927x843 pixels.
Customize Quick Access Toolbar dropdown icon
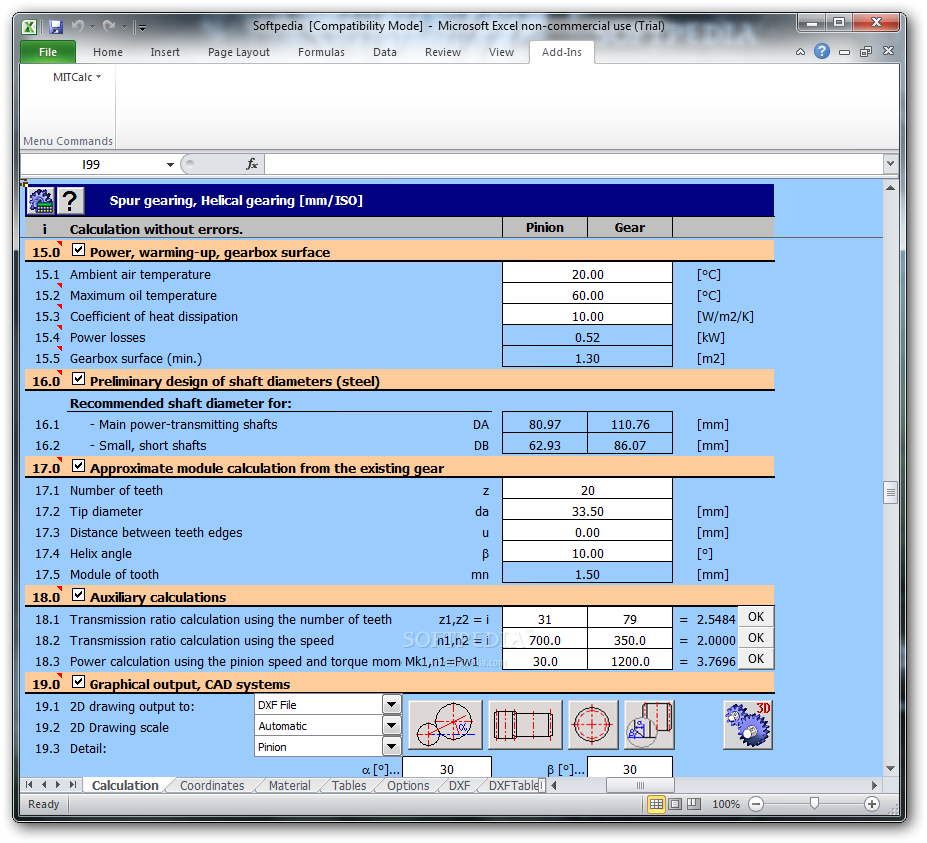[x=142, y=27]
